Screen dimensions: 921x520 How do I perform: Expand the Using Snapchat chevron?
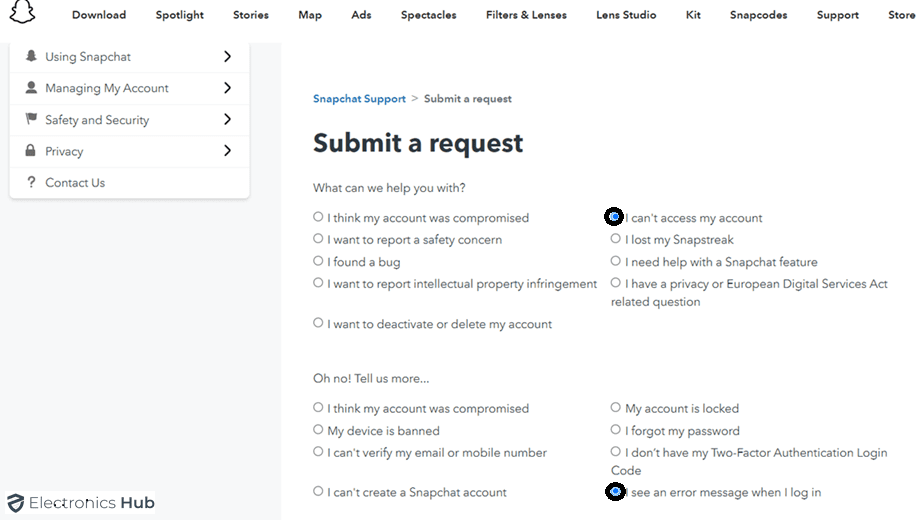tap(228, 57)
